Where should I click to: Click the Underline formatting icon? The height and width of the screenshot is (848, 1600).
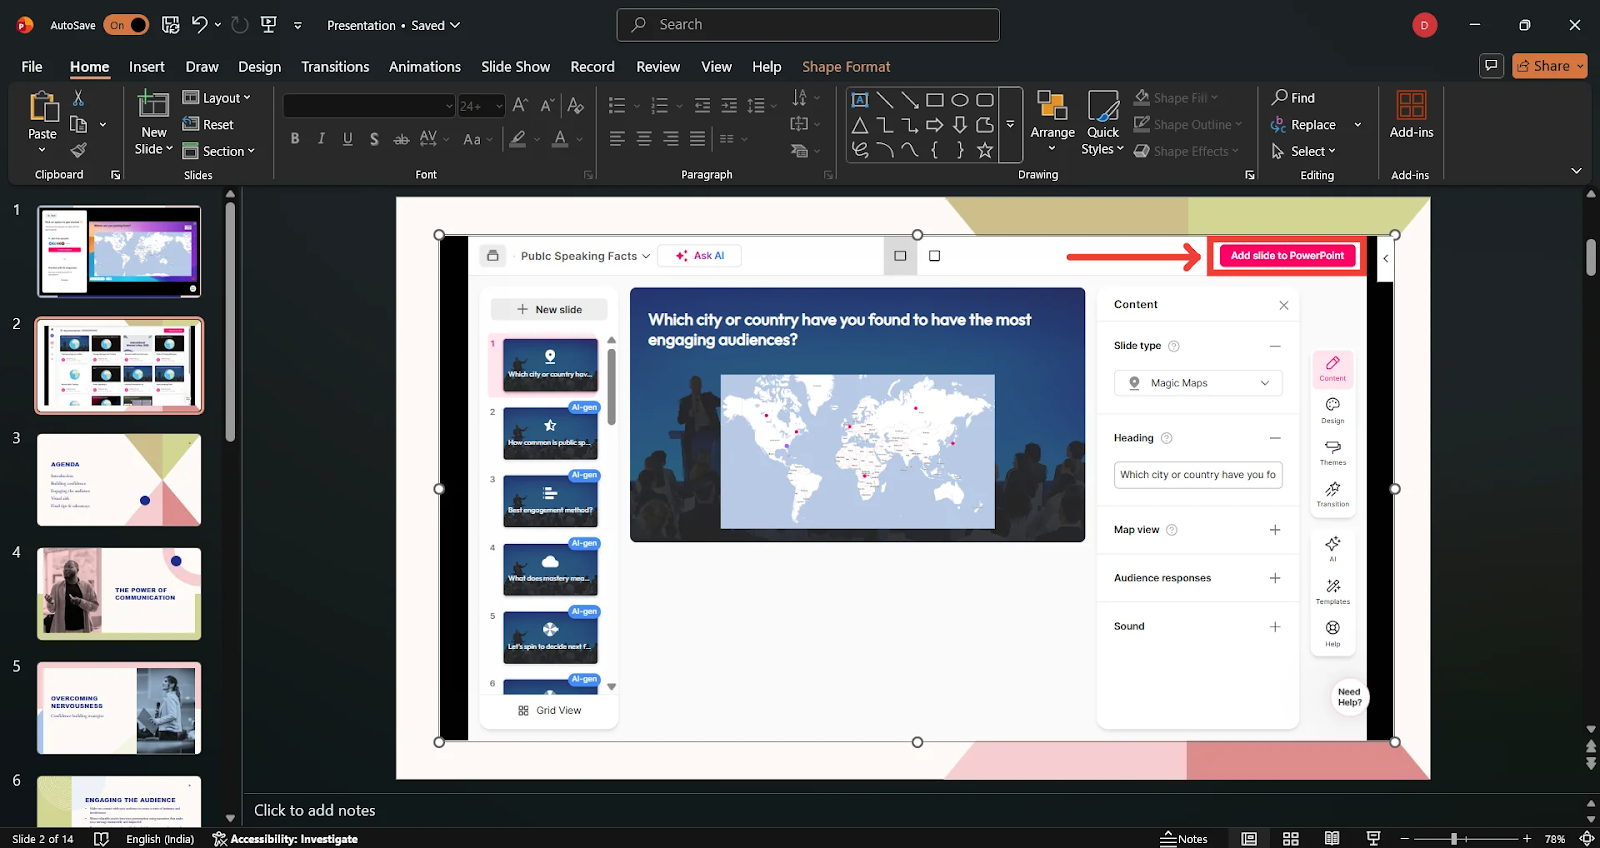[x=347, y=139]
